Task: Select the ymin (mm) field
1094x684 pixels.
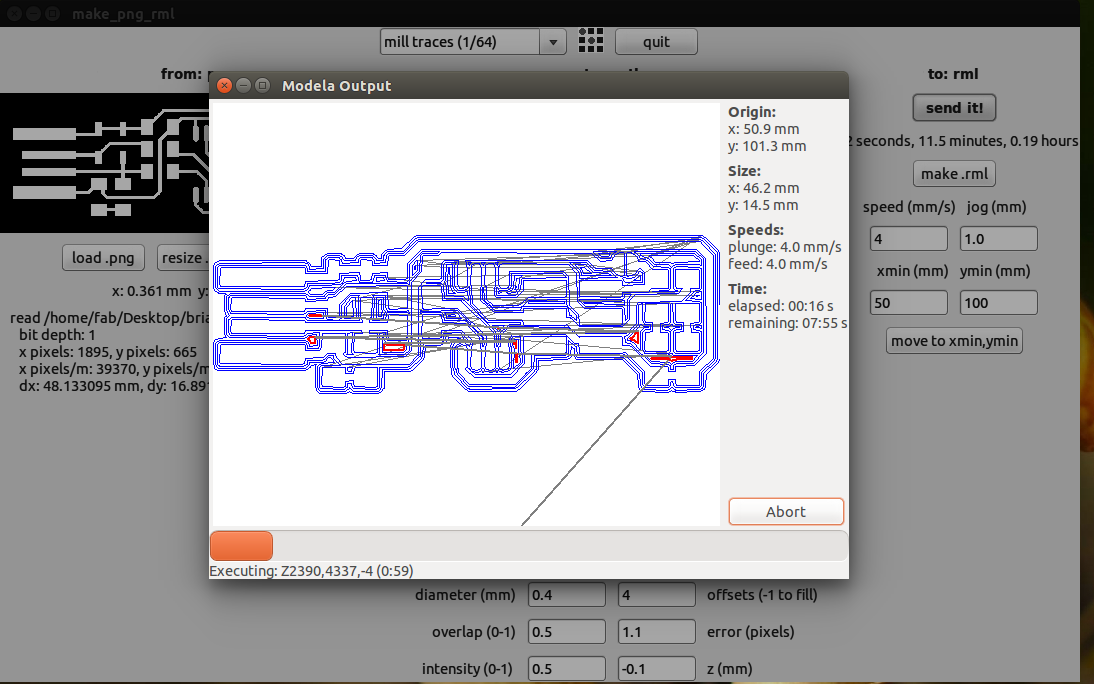Action: pyautogui.click(x=998, y=302)
